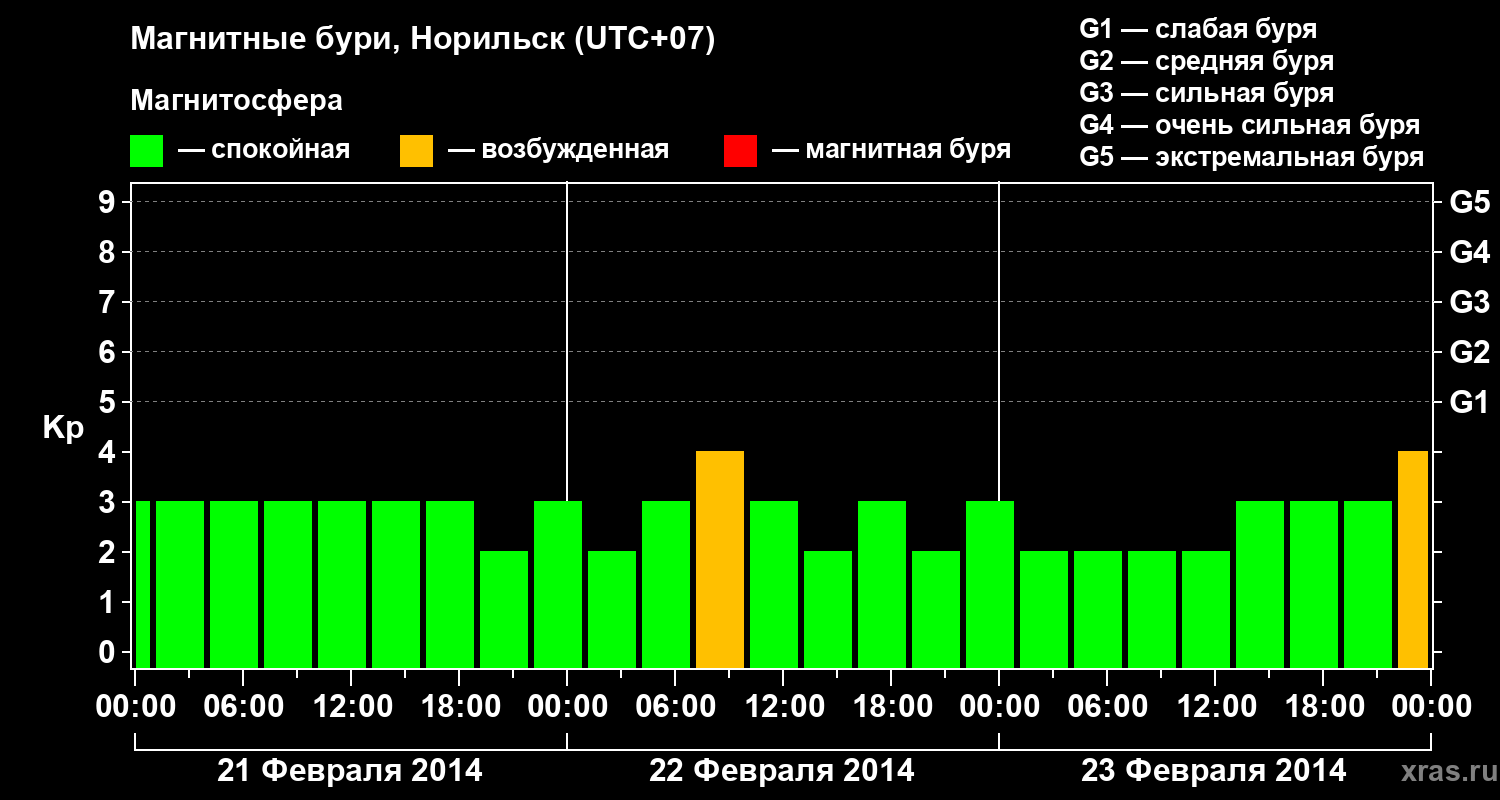Click the right-axis G4 tick label
The height and width of the screenshot is (800, 1500).
pyautogui.click(x=1470, y=252)
